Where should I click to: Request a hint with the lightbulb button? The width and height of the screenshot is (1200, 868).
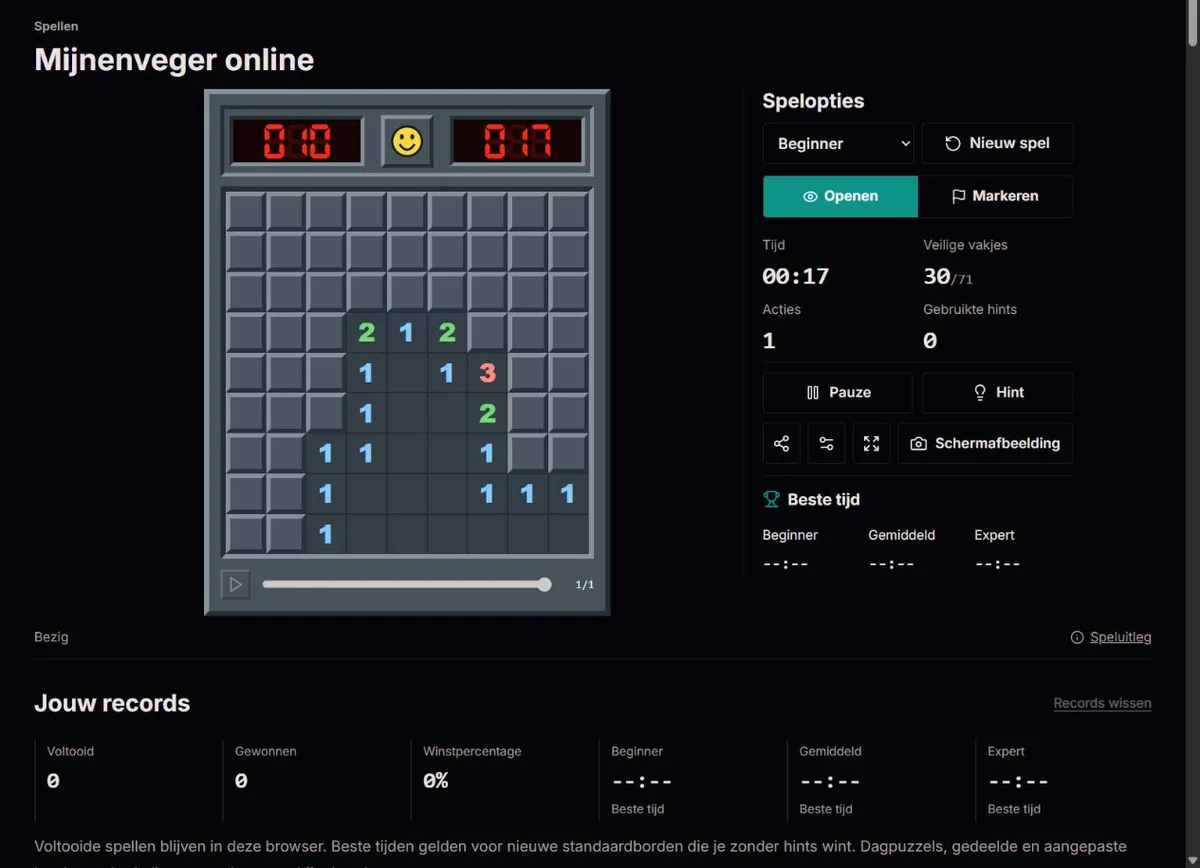(x=997, y=393)
